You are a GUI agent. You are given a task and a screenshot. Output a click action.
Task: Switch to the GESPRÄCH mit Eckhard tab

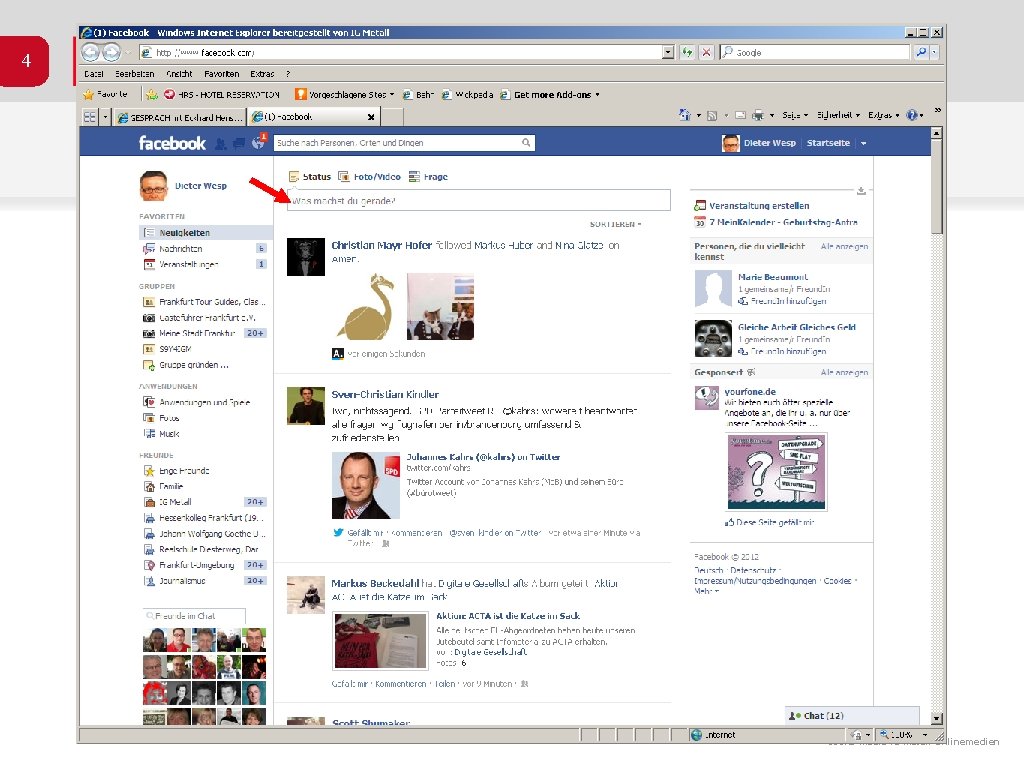[180, 118]
